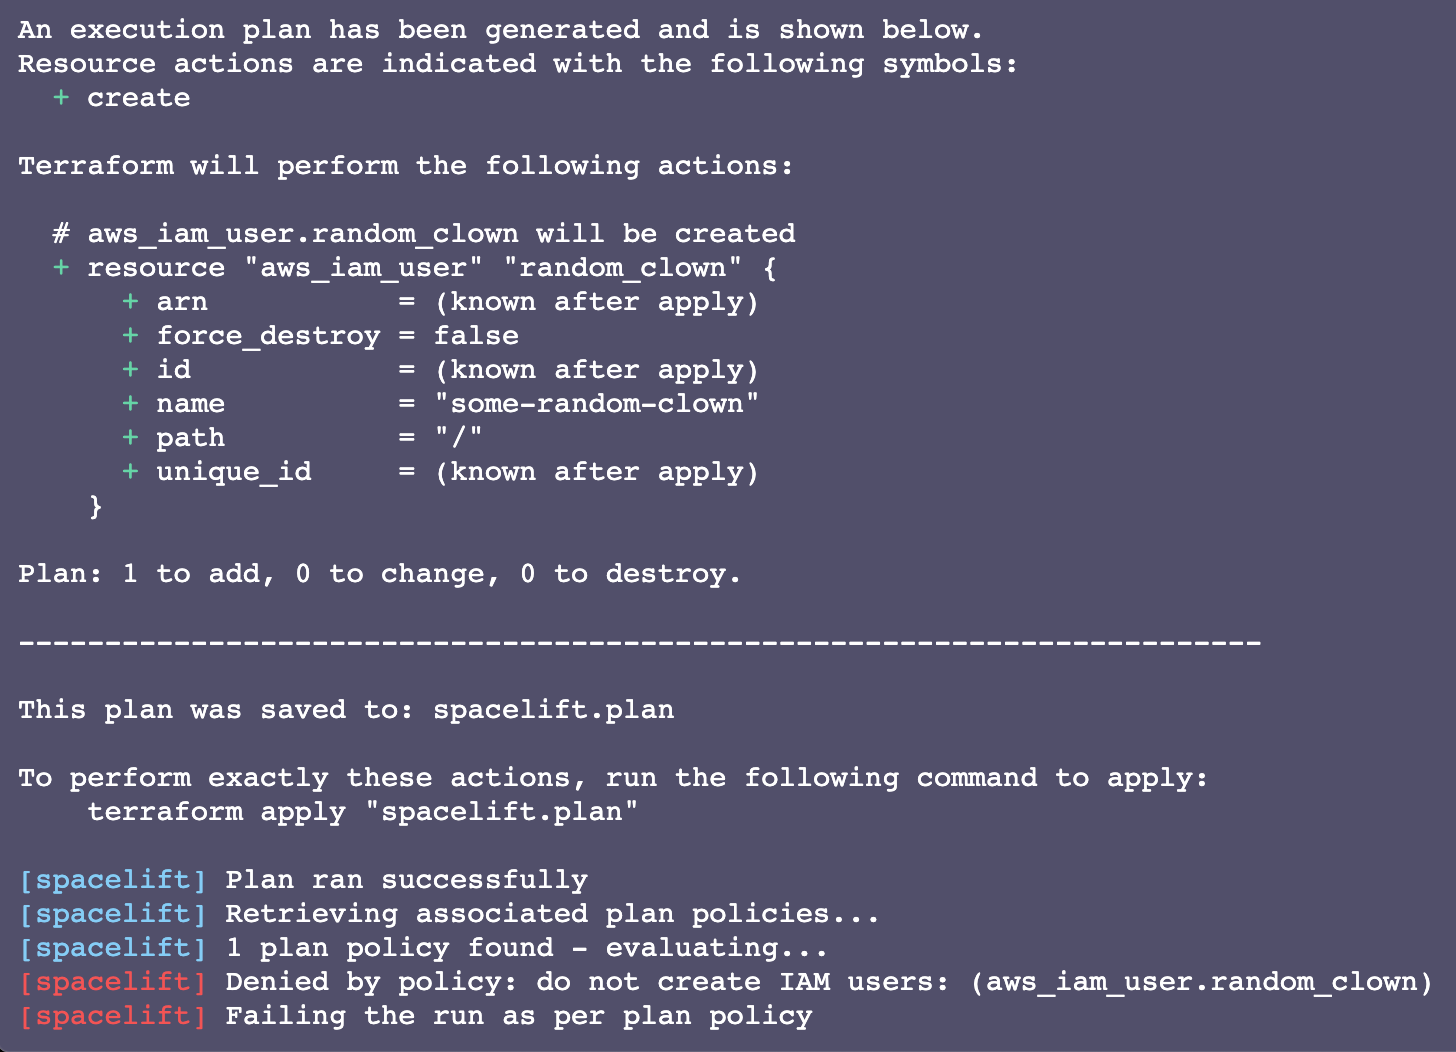Viewport: 1456px width, 1052px height.
Task: Click the green plus beside "unique_id"
Action: [131, 472]
